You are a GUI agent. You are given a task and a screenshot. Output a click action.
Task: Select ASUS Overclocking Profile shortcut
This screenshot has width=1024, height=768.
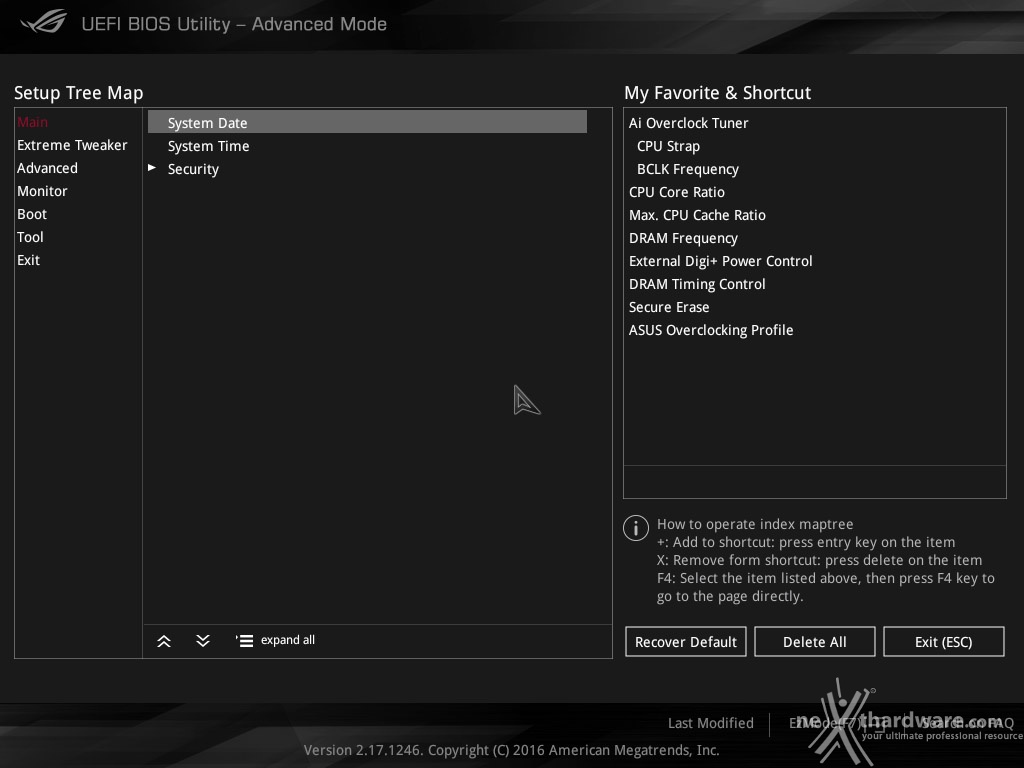click(711, 330)
